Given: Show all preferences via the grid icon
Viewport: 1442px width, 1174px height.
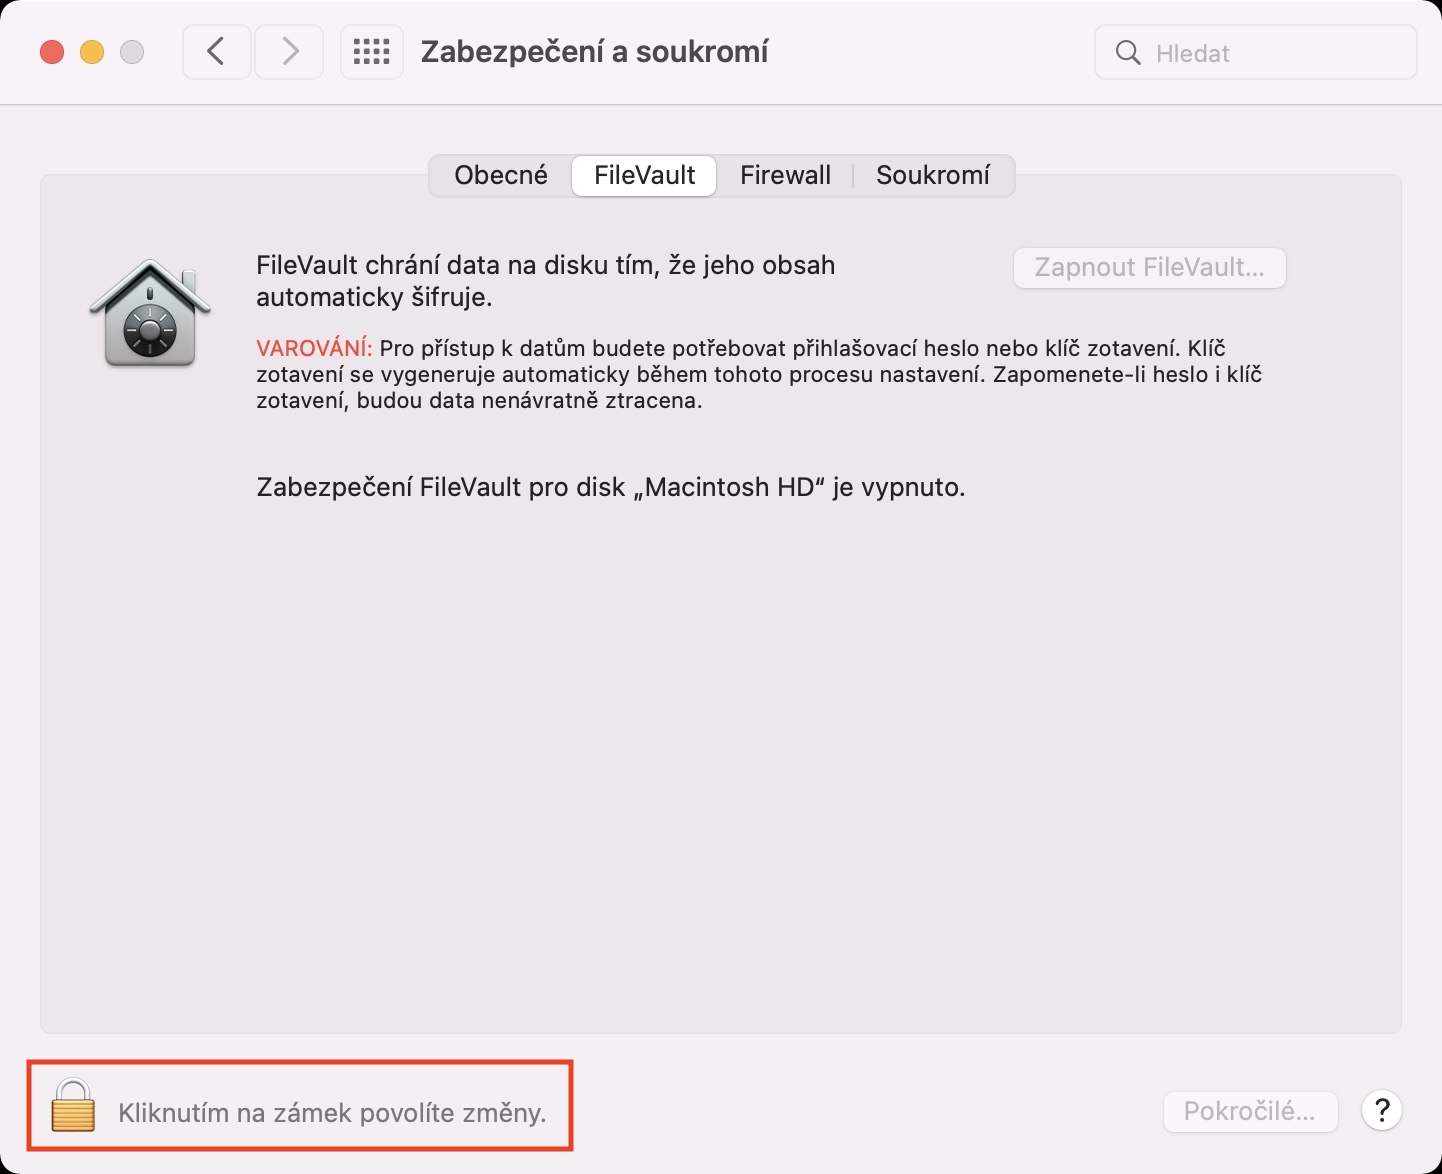Looking at the screenshot, I should 372,52.
